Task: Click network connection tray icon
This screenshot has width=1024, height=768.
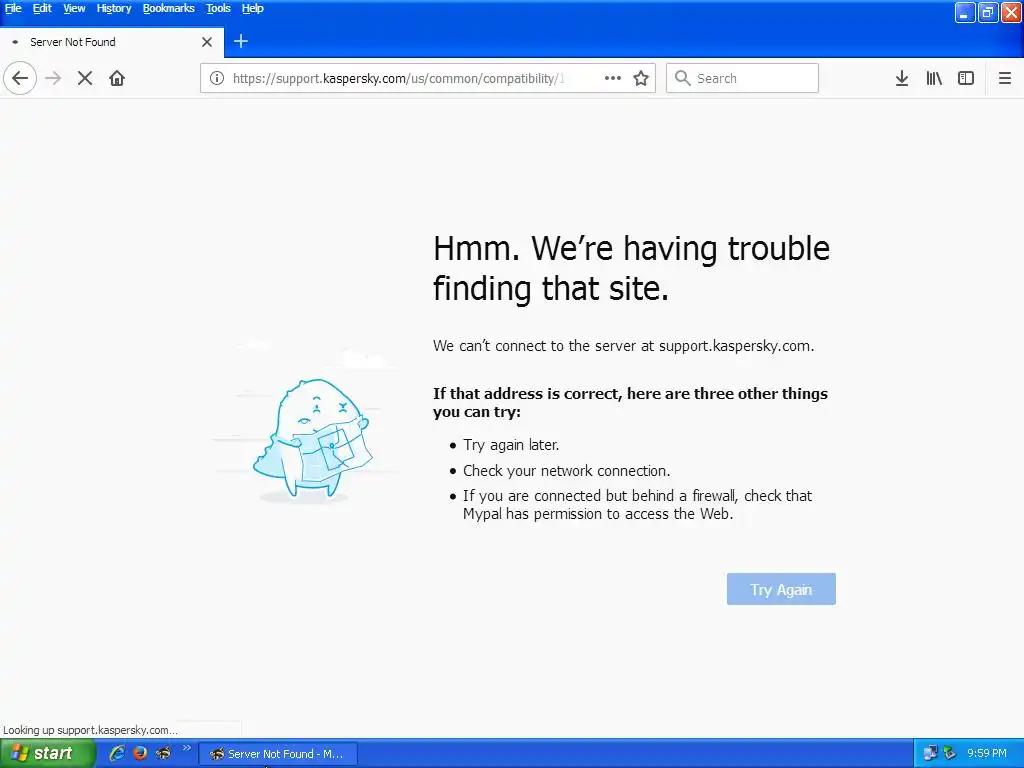Action: (930, 753)
